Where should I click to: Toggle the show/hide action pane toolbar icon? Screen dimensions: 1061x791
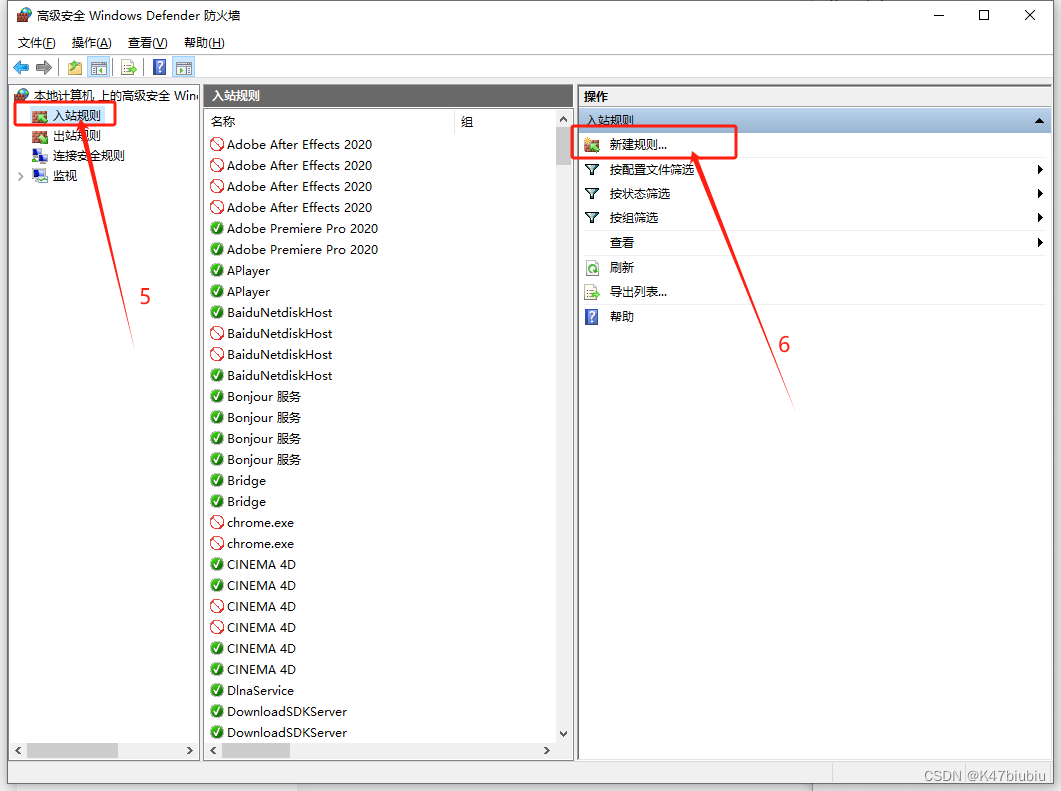click(184, 68)
